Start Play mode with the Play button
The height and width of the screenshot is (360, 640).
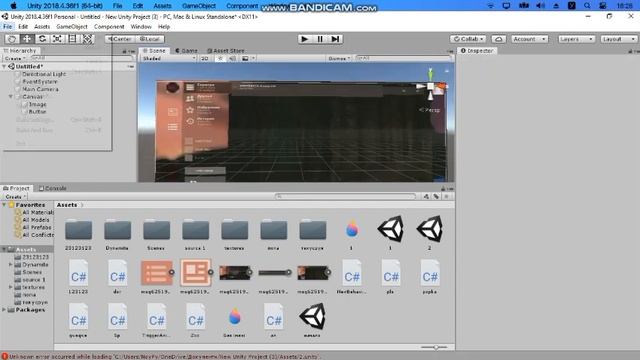(304, 39)
